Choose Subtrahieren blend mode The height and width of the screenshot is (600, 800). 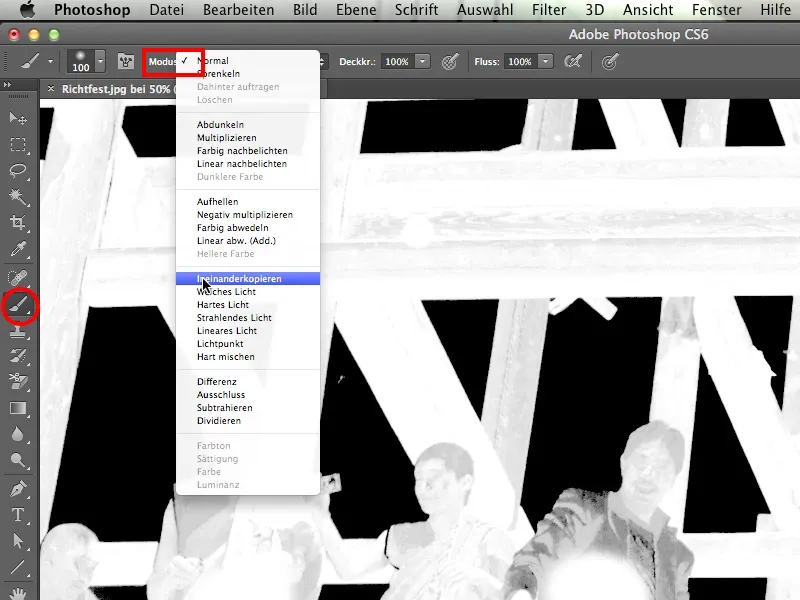pyautogui.click(x=248, y=408)
